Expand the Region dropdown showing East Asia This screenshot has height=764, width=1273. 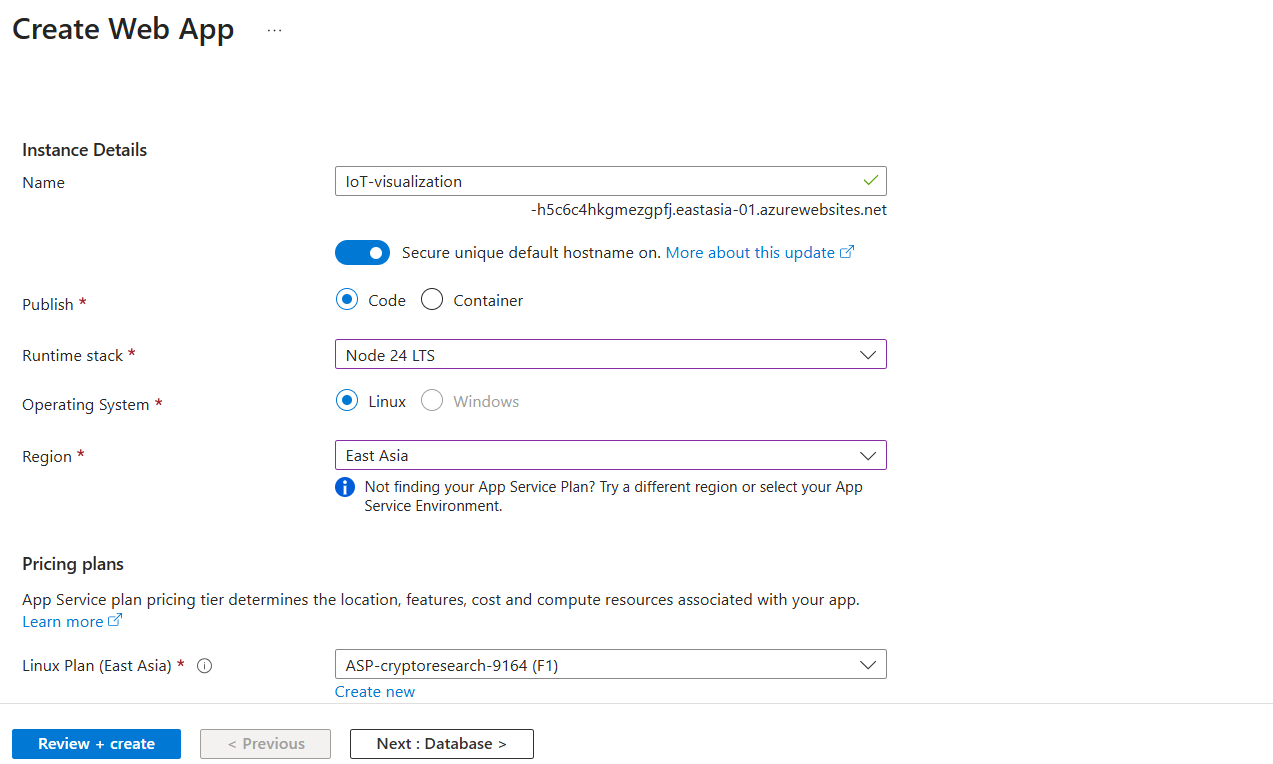[610, 456]
